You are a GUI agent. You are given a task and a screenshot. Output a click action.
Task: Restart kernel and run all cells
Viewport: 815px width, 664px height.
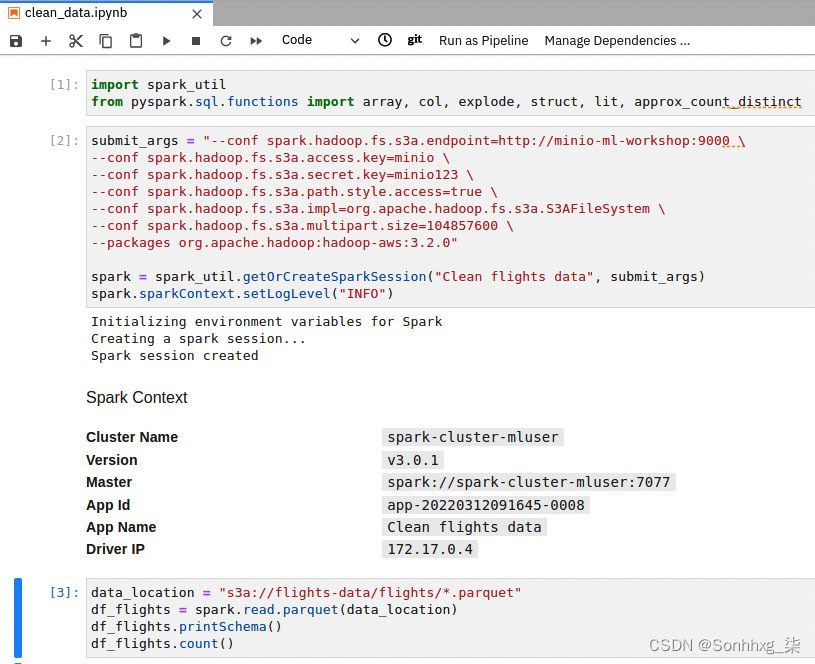pyautogui.click(x=256, y=41)
